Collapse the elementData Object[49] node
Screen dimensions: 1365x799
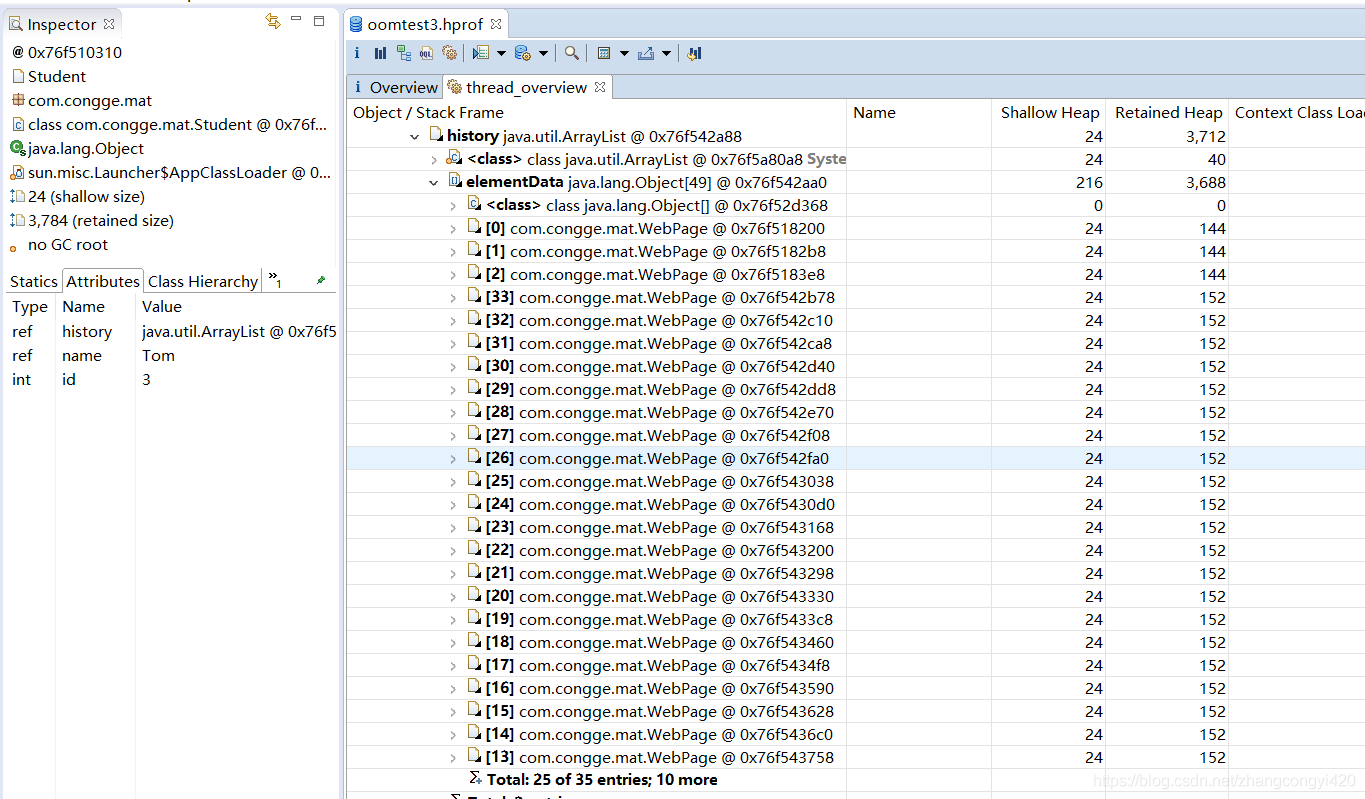point(433,183)
